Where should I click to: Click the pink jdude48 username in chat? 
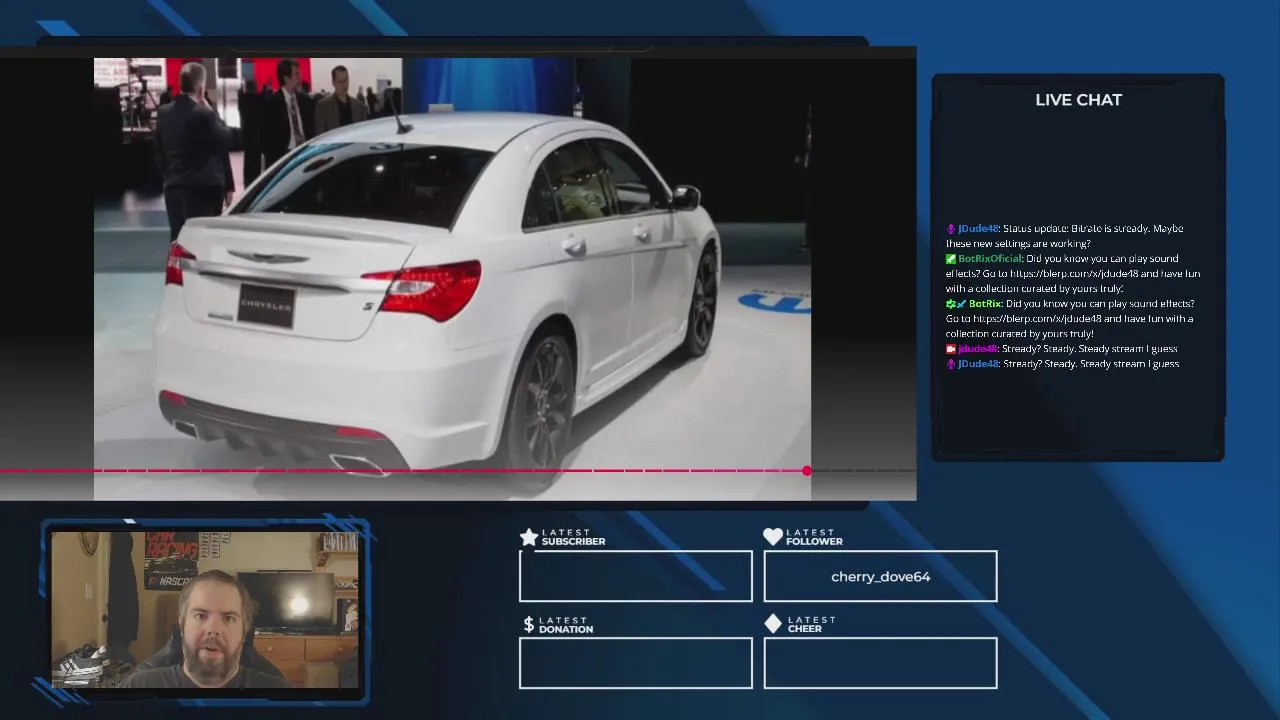tap(977, 349)
